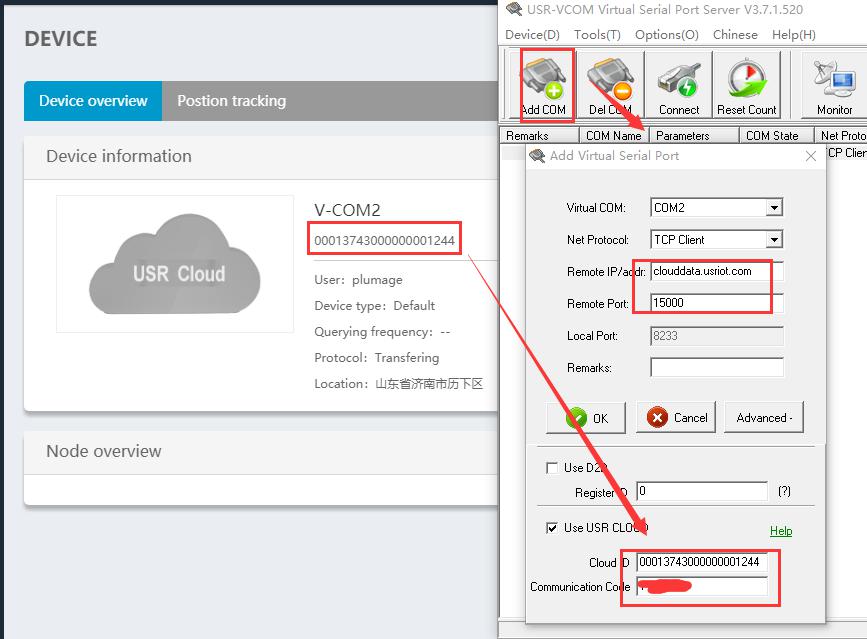The width and height of the screenshot is (867, 639).
Task: Click the Location text line
Action: [x=399, y=384]
